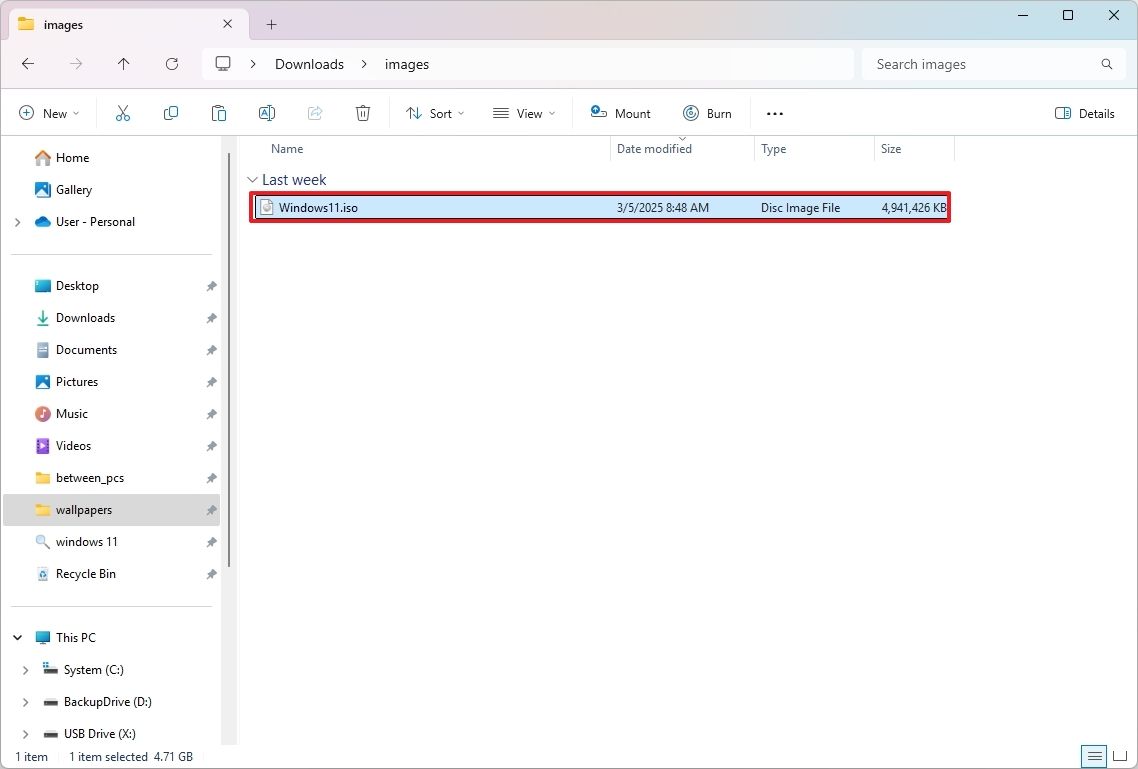The width and height of the screenshot is (1138, 769).
Task: Open the View dropdown
Action: click(x=523, y=112)
